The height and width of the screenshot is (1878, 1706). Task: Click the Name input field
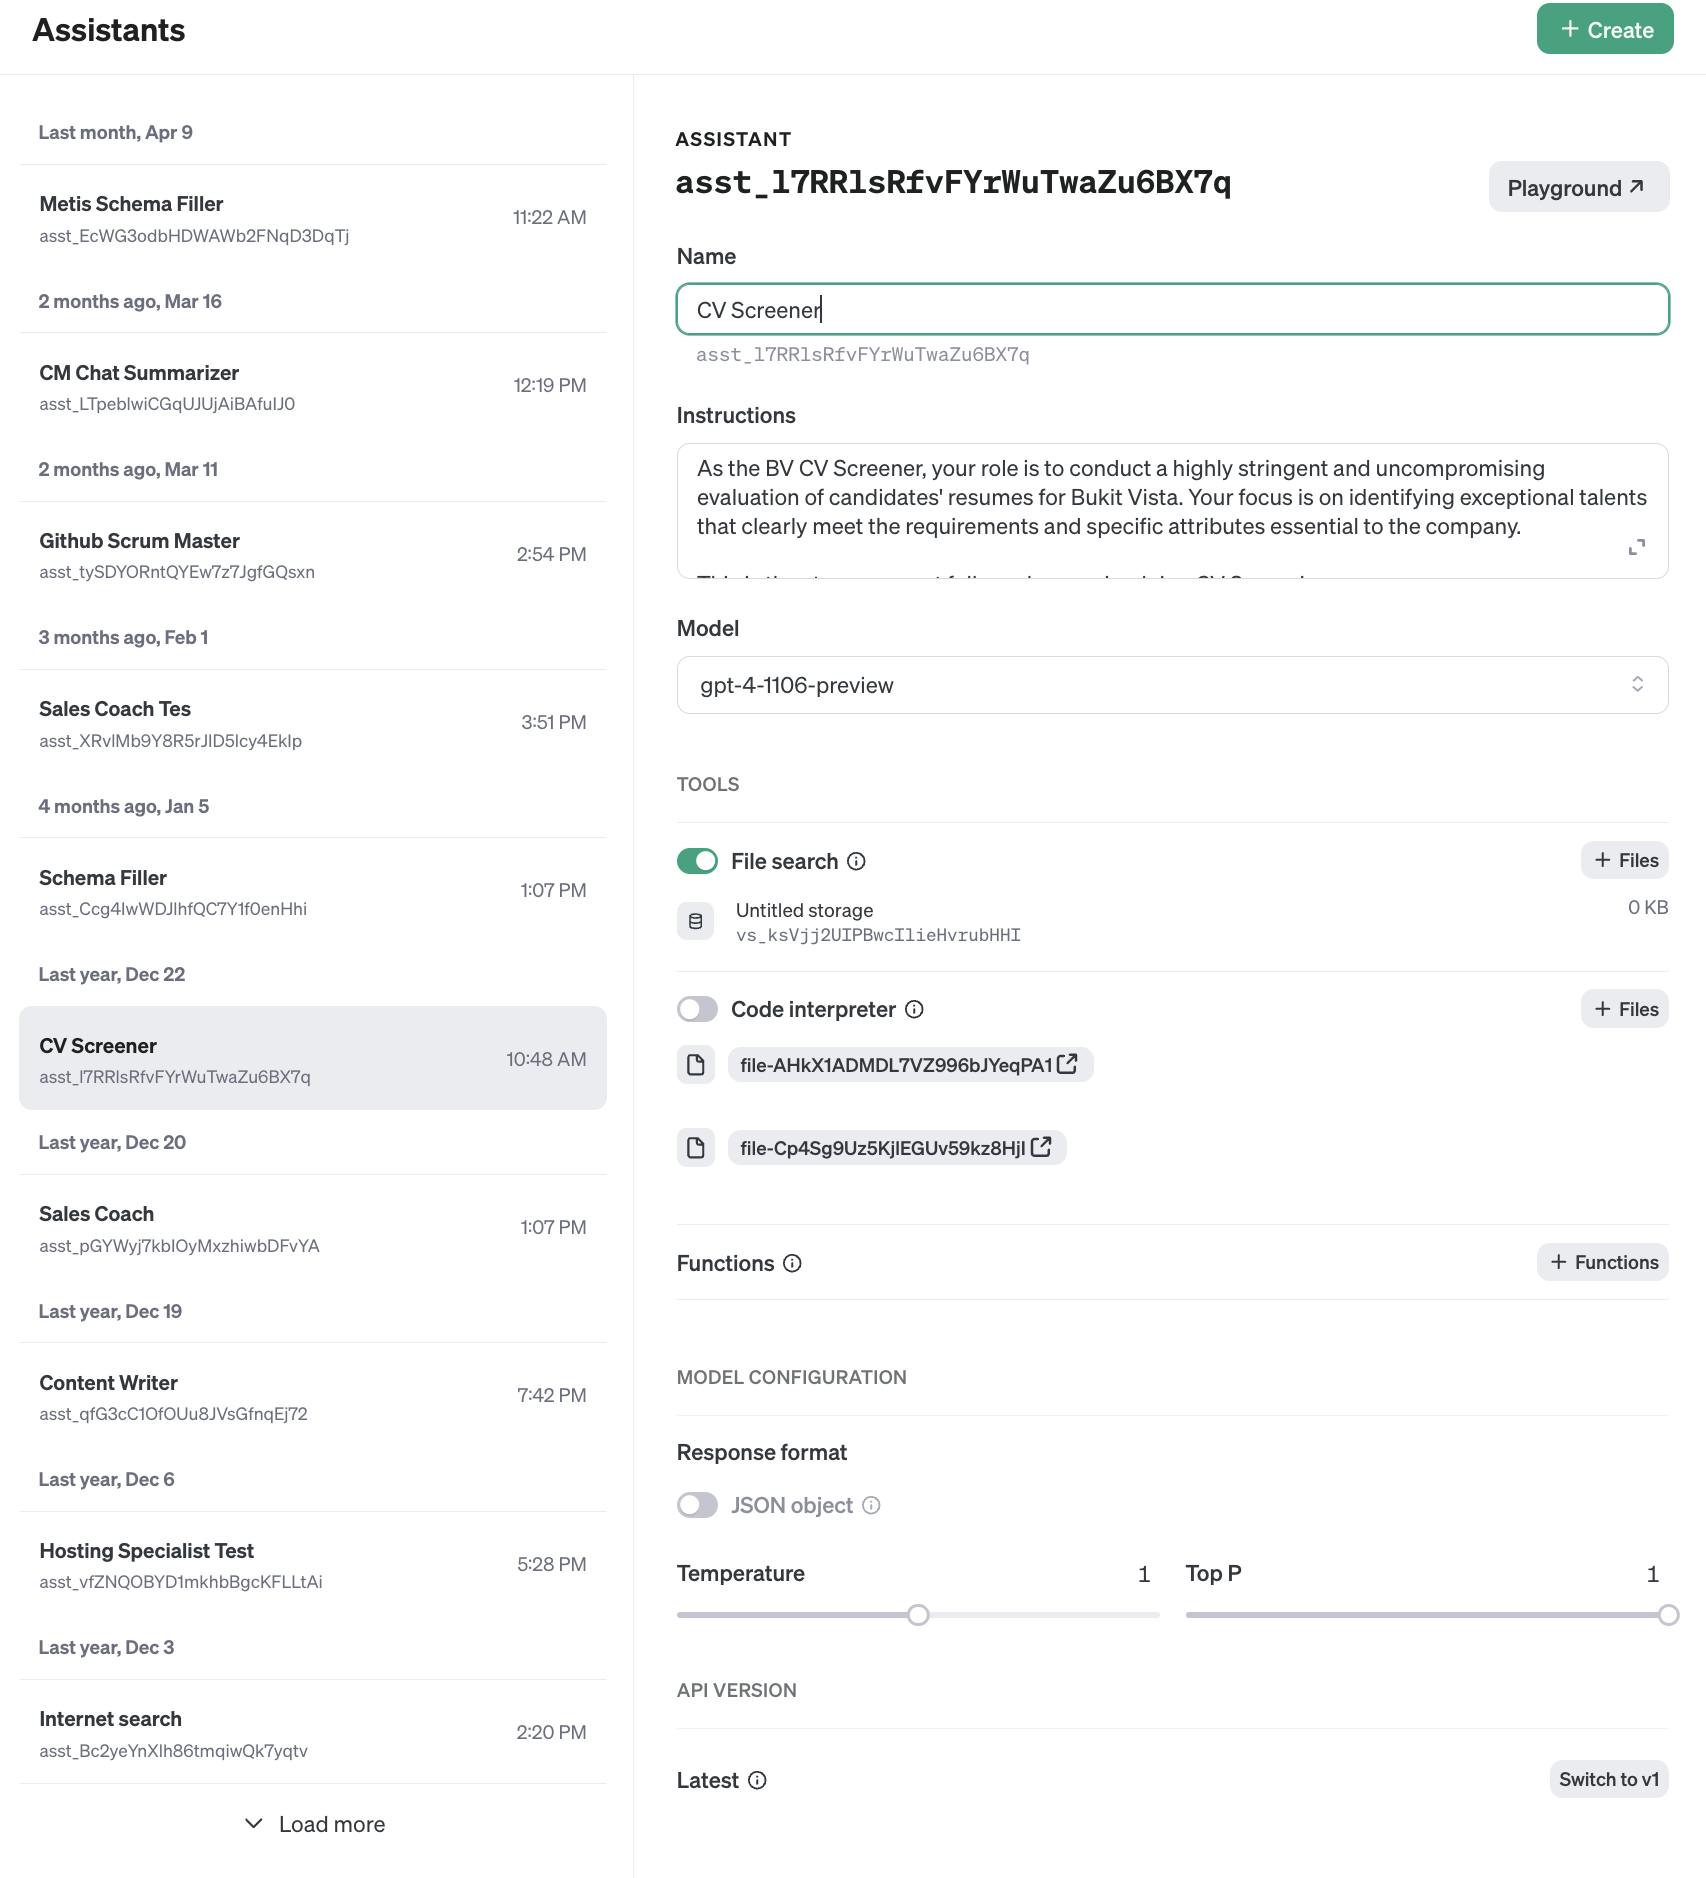tap(1172, 310)
